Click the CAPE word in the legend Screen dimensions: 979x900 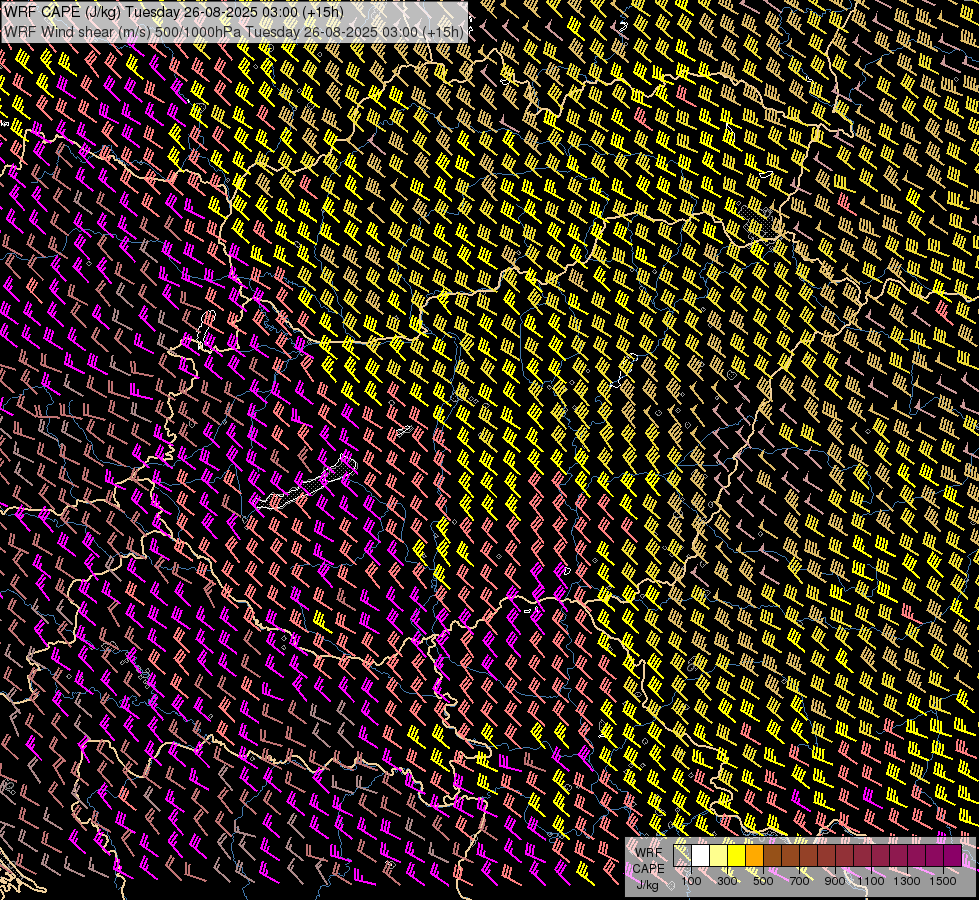(649, 869)
